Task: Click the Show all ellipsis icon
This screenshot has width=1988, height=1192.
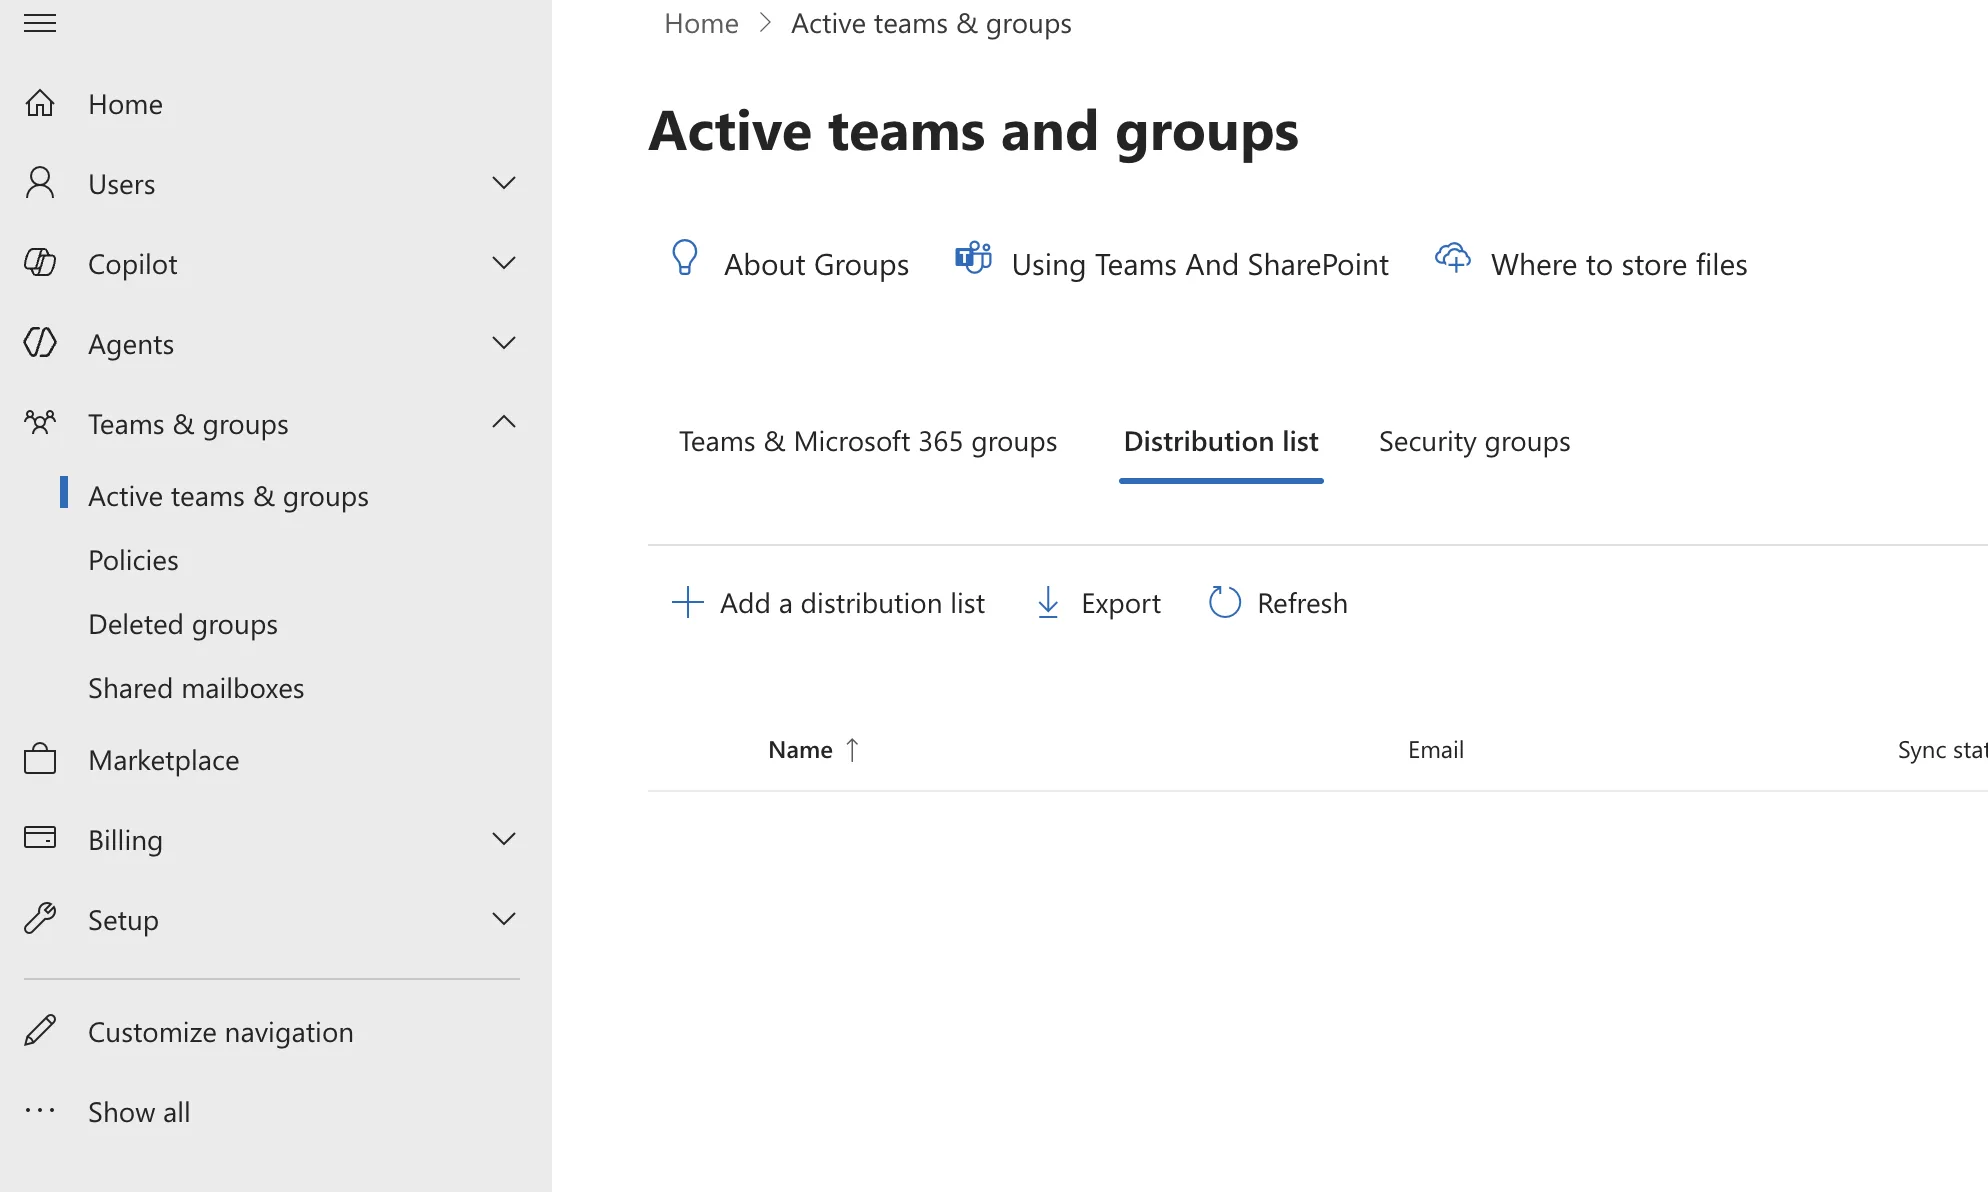Action: tap(40, 1110)
